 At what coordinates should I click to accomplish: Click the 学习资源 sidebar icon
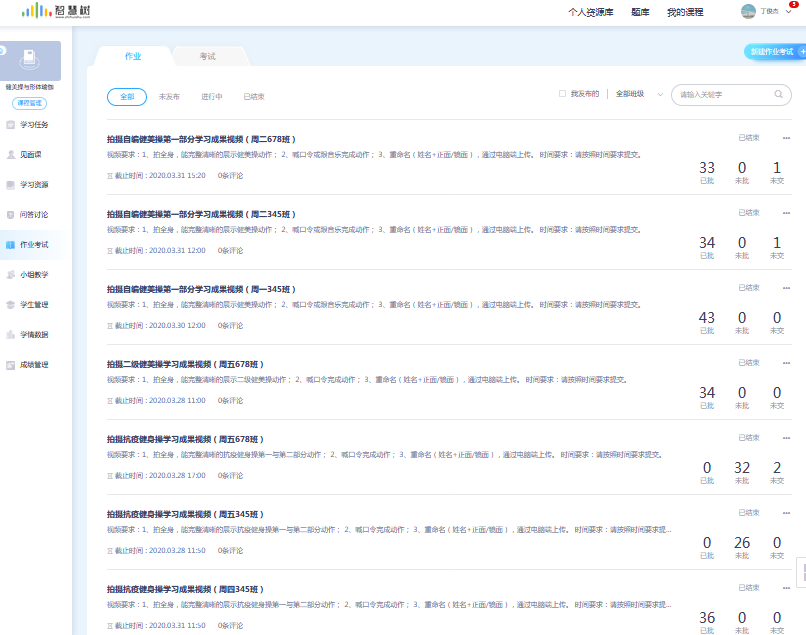(x=10, y=185)
